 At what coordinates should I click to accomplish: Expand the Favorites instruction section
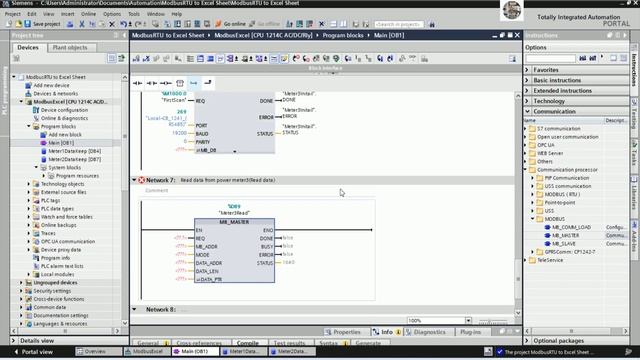click(x=527, y=70)
